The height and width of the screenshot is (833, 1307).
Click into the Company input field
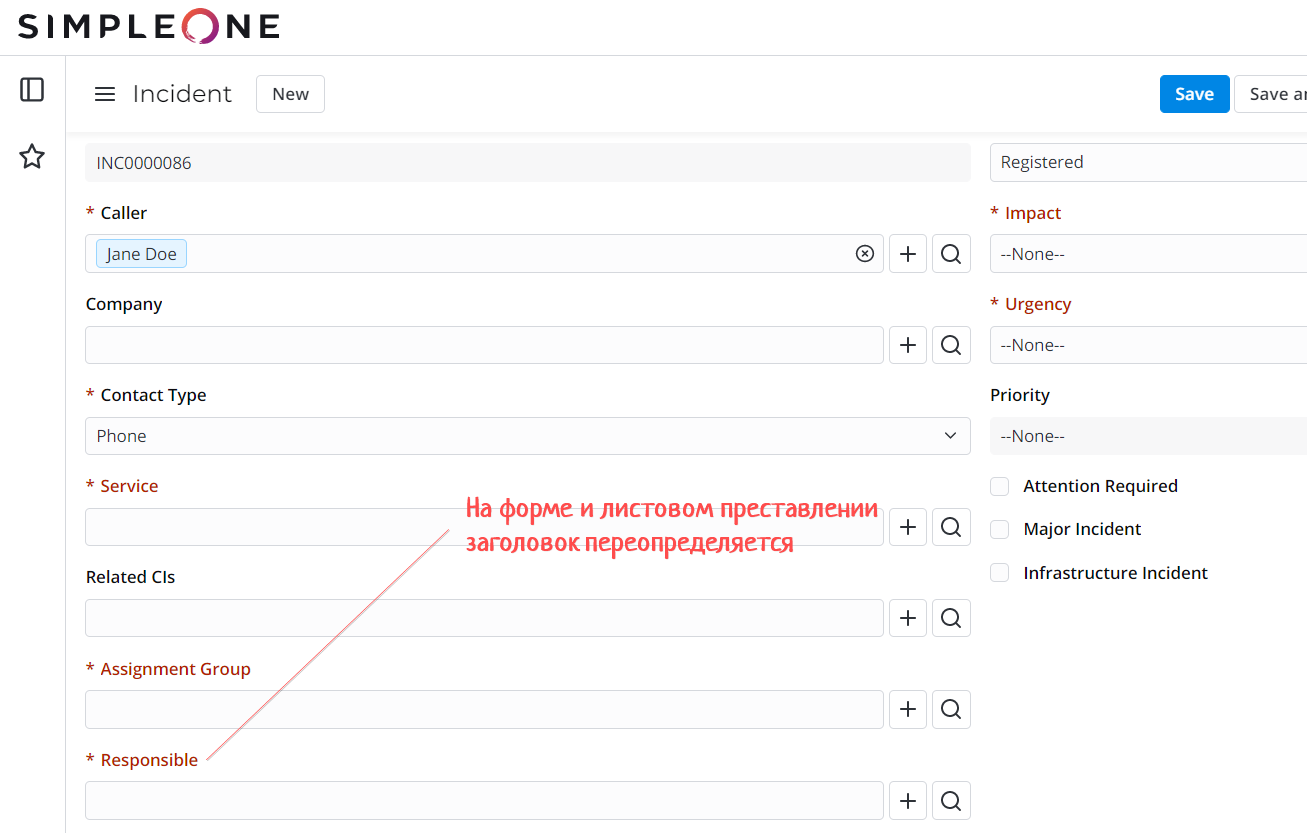(484, 345)
